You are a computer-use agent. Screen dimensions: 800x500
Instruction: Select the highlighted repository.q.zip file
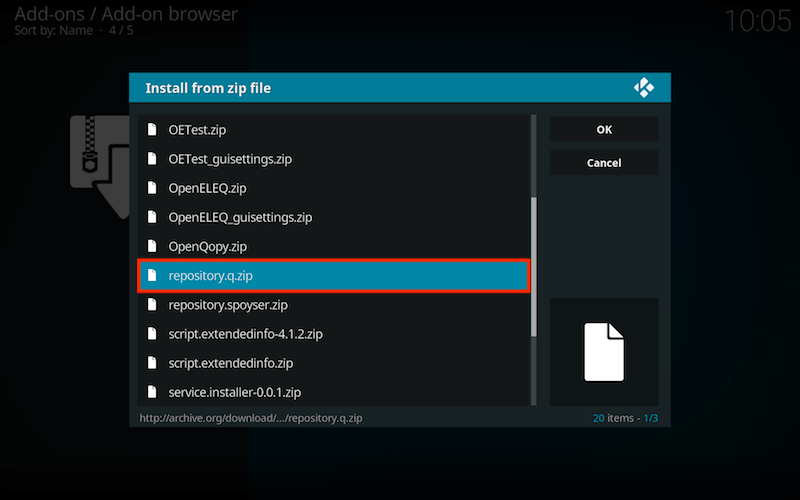tap(334, 276)
